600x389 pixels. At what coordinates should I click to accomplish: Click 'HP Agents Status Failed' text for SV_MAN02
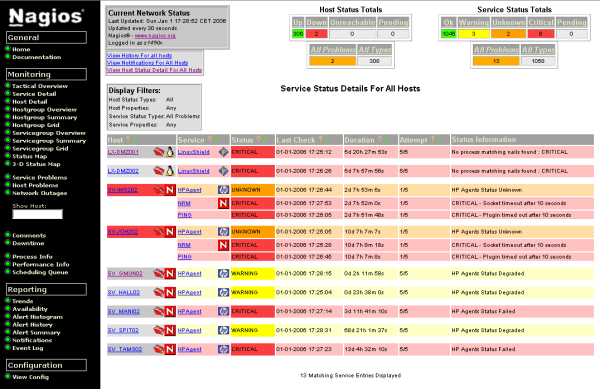pyautogui.click(x=483, y=311)
